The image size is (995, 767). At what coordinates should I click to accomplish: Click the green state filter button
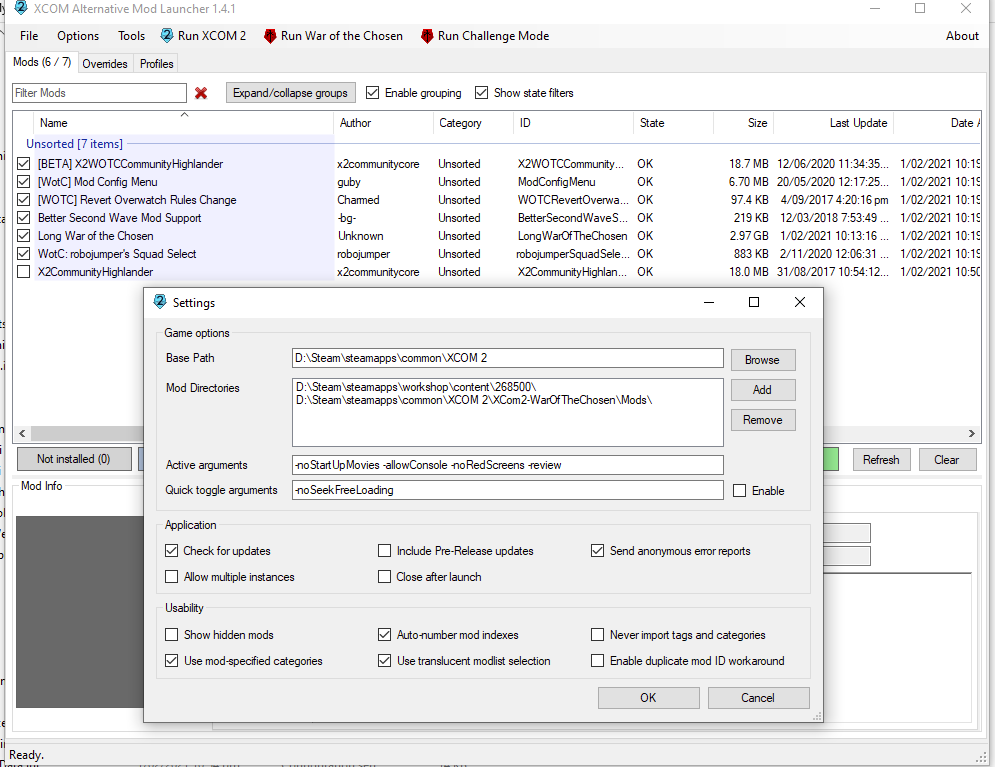point(831,459)
